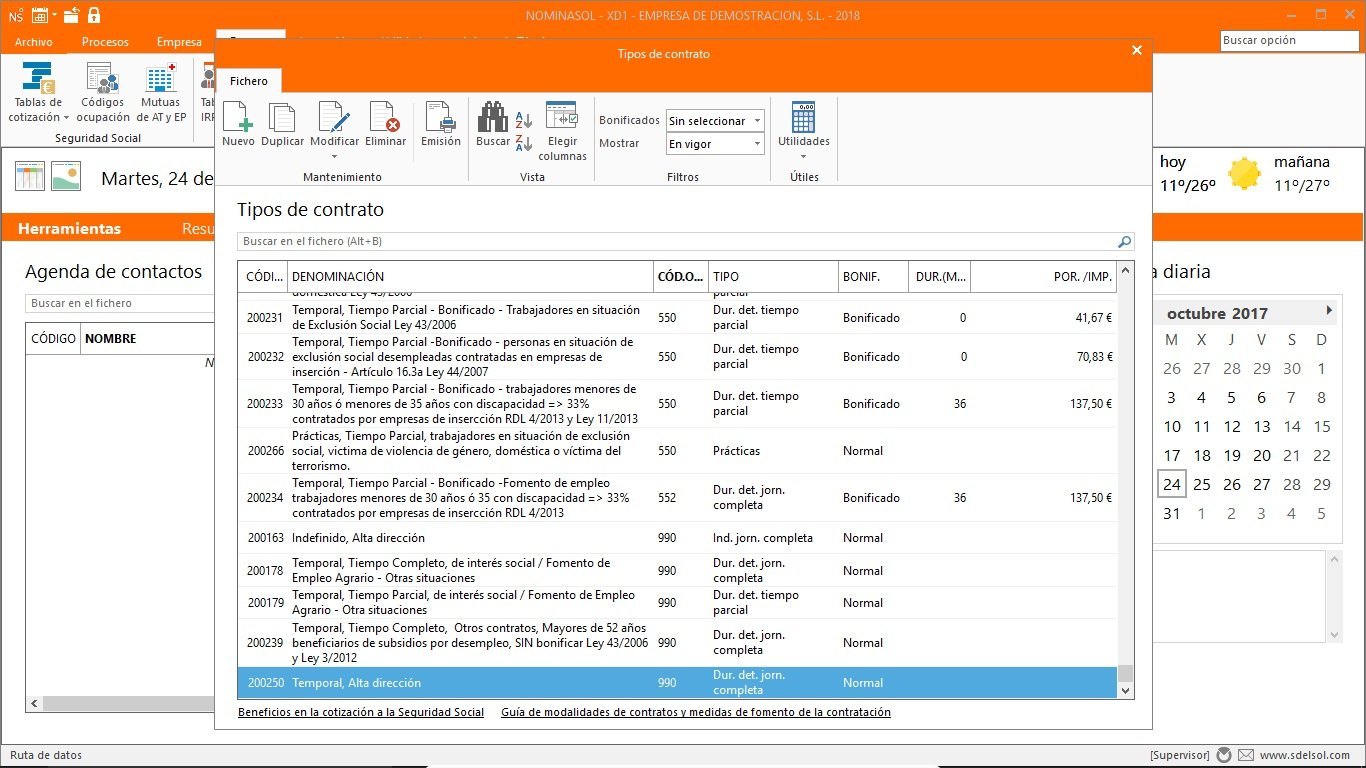
Task: Click the Buscar en el fichero (Alt+B) field
Action: pyautogui.click(x=677, y=242)
